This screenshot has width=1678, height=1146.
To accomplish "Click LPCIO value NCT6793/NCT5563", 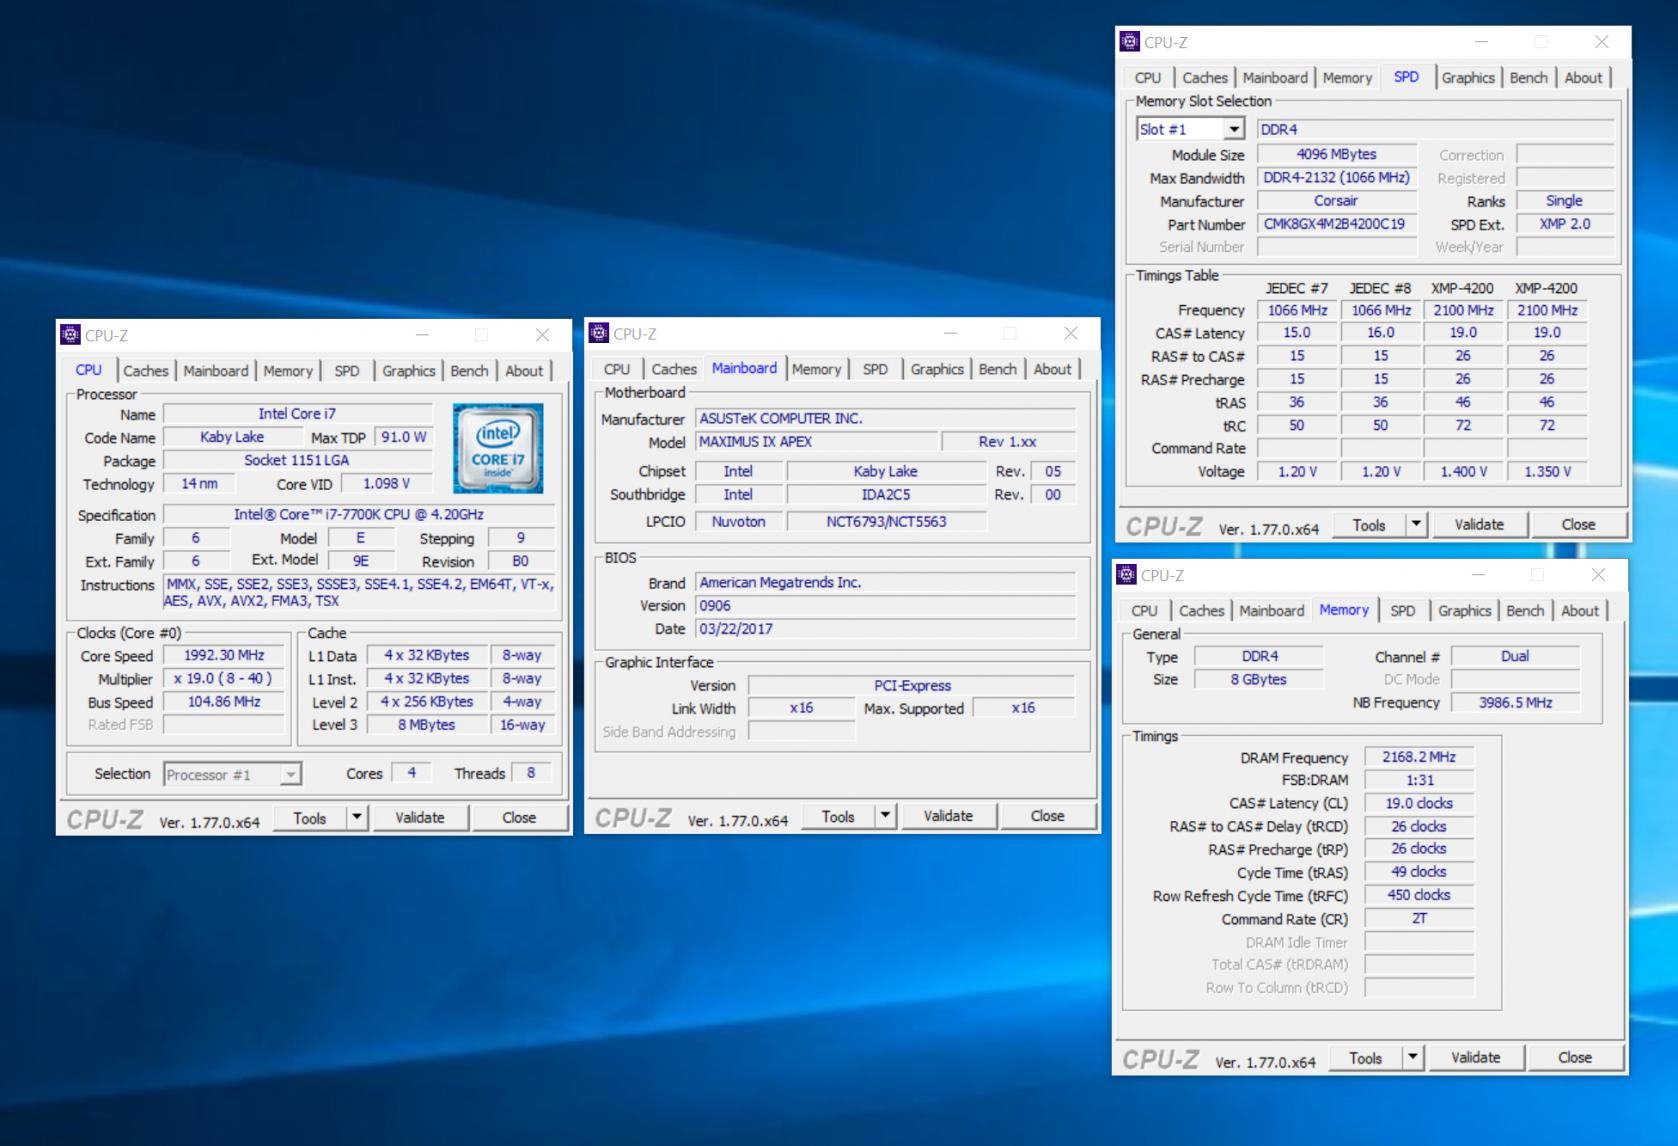I will (886, 521).
